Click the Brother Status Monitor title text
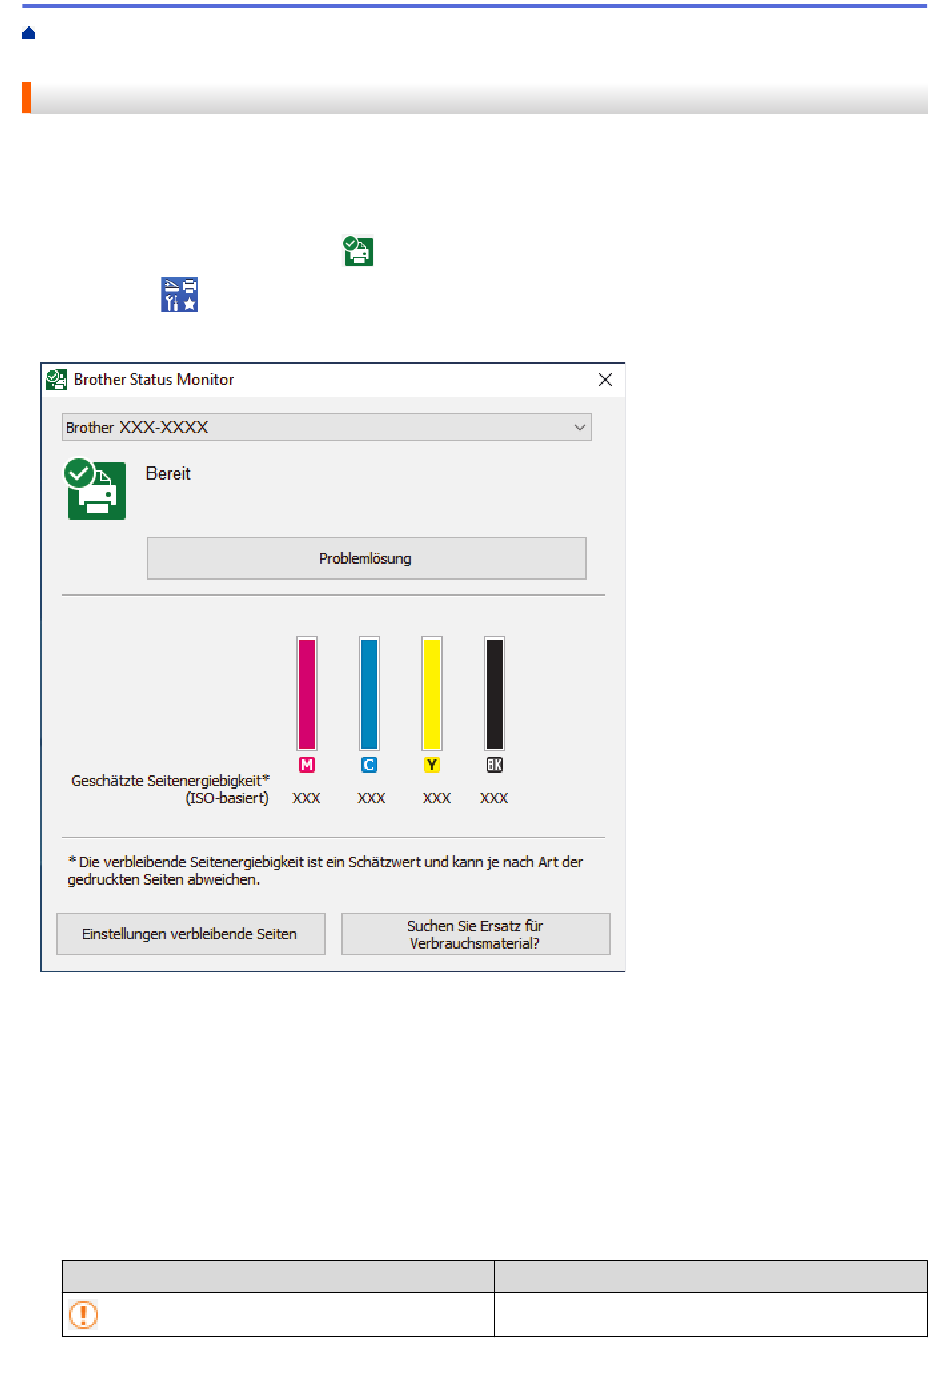The width and height of the screenshot is (950, 1387). tap(154, 380)
